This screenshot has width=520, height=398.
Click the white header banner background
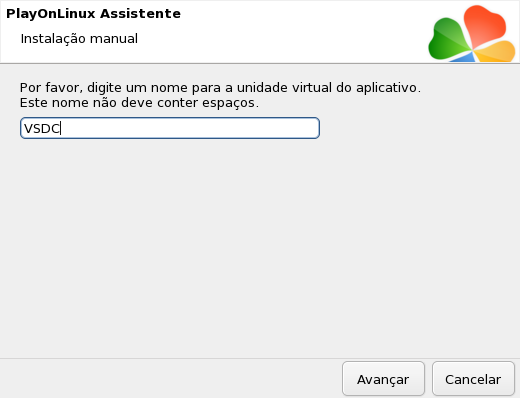click(267, 32)
